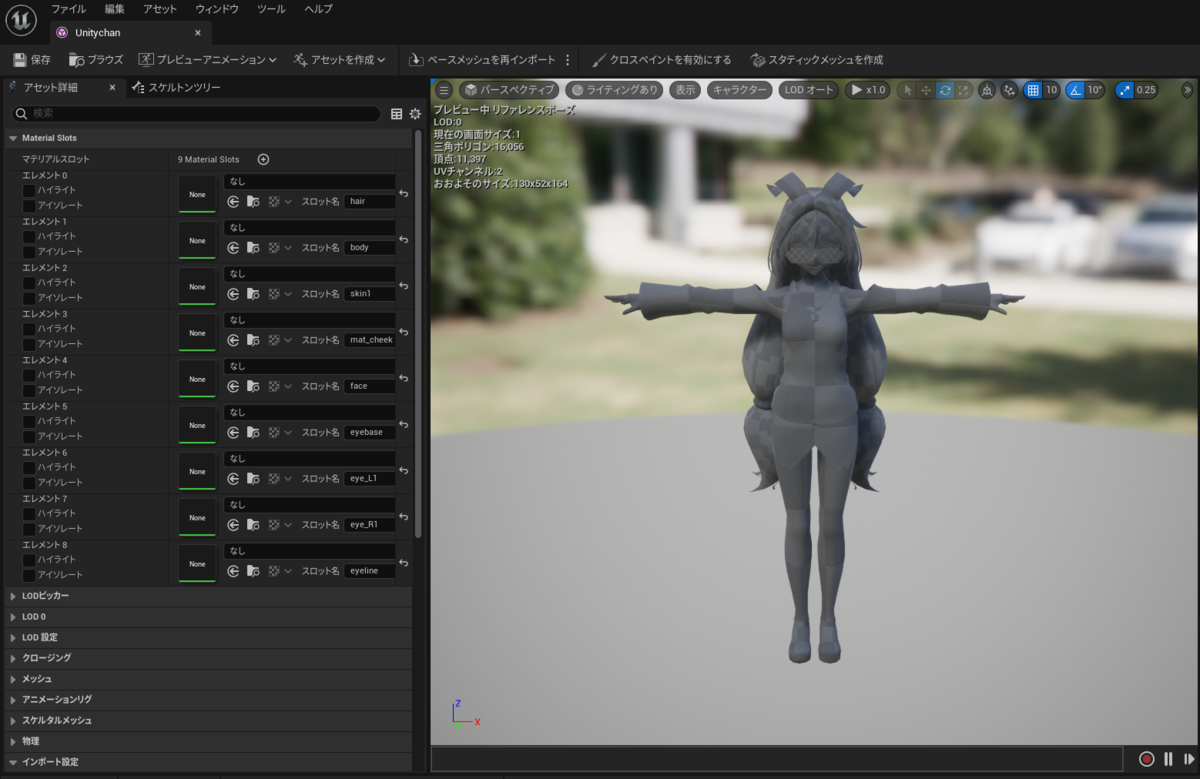Screen dimensions: 1200x779
Task: Pause the preview animation playback
Action: tap(1168, 759)
